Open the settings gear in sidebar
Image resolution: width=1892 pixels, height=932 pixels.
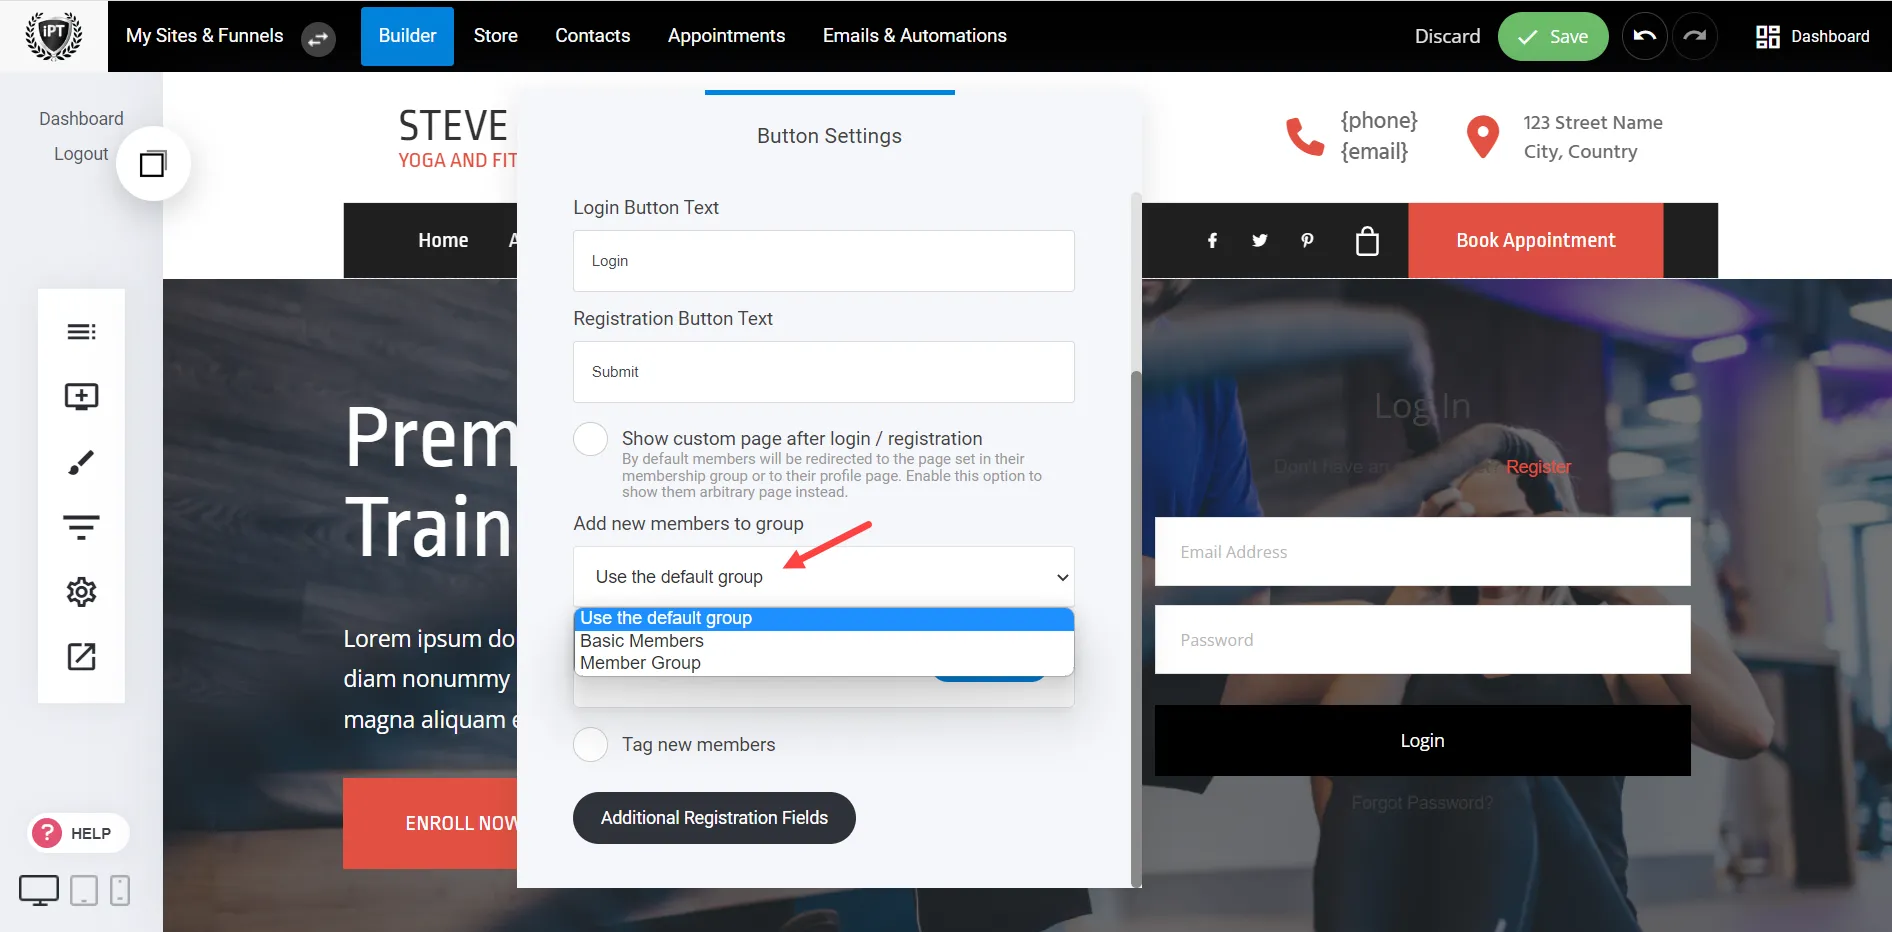(81, 592)
